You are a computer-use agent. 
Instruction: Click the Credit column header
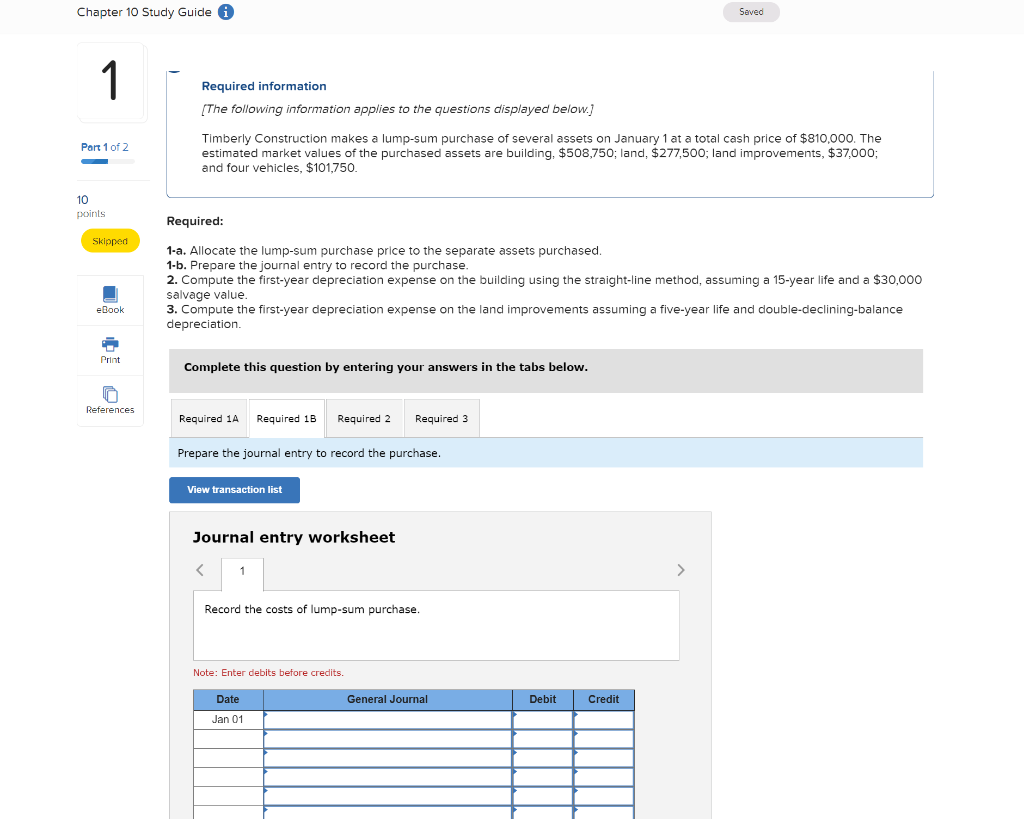click(x=604, y=699)
